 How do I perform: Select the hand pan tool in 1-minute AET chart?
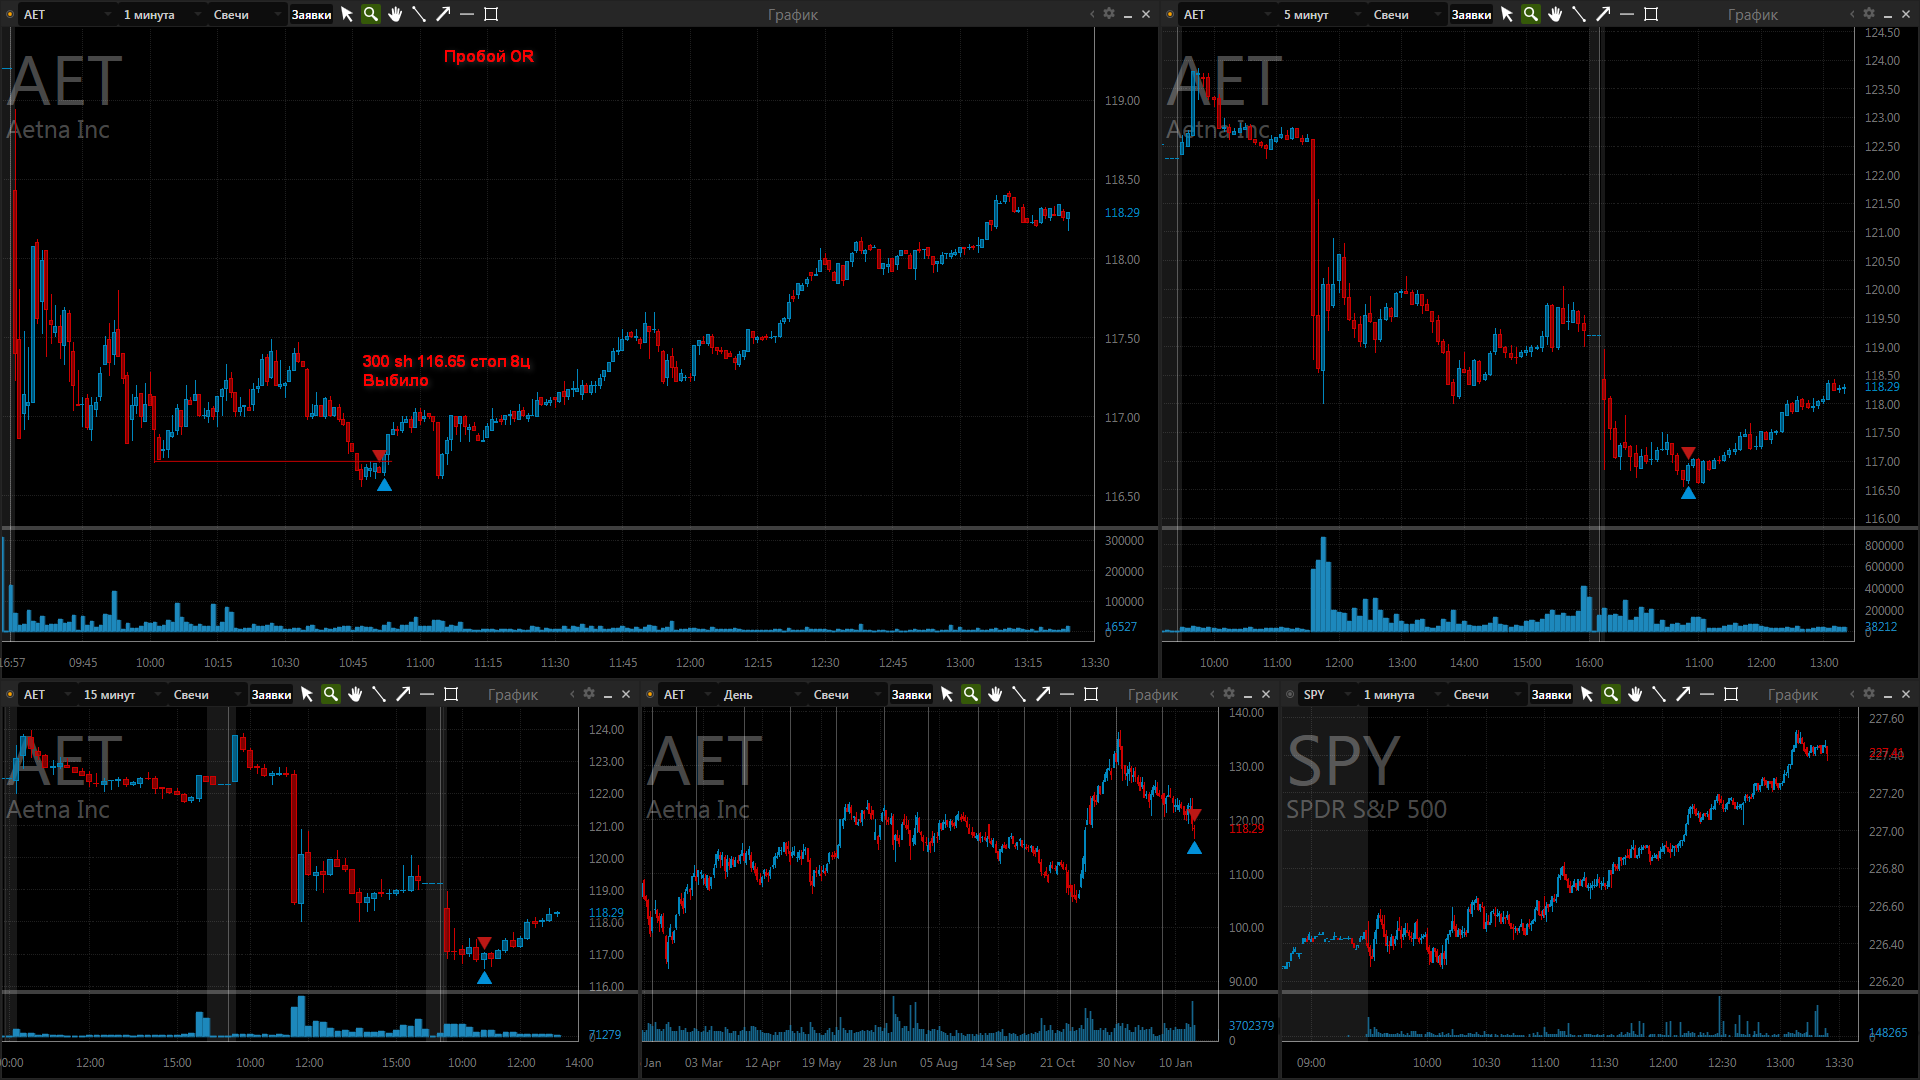[395, 14]
